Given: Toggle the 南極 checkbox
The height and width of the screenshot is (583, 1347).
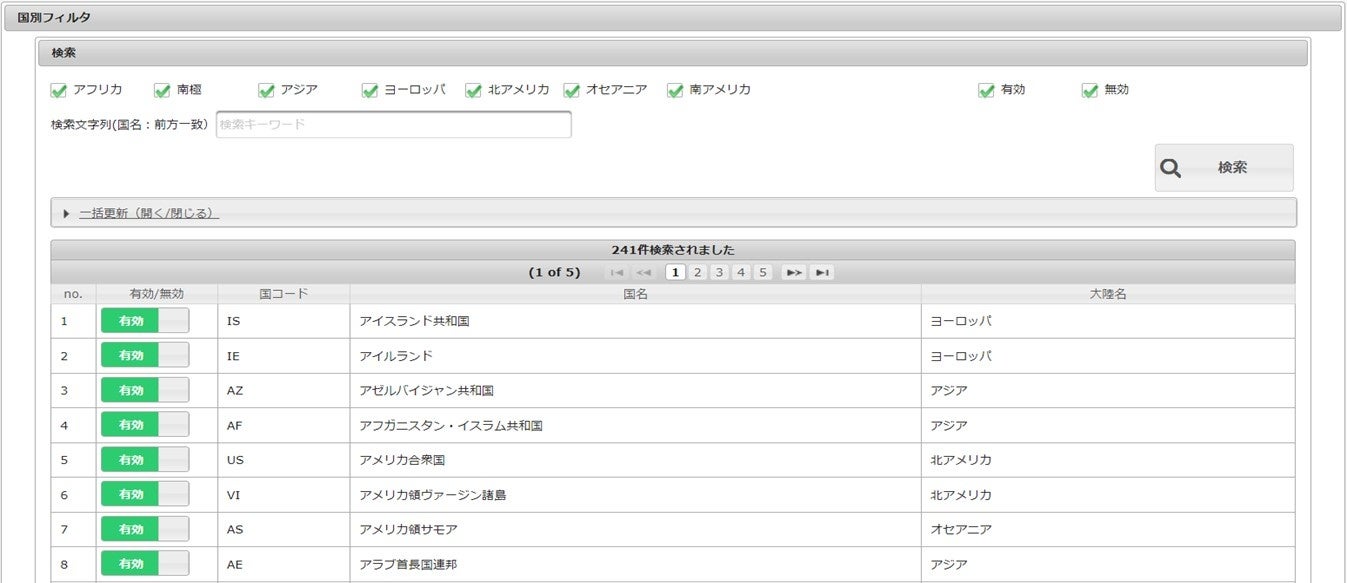Looking at the screenshot, I should point(162,91).
